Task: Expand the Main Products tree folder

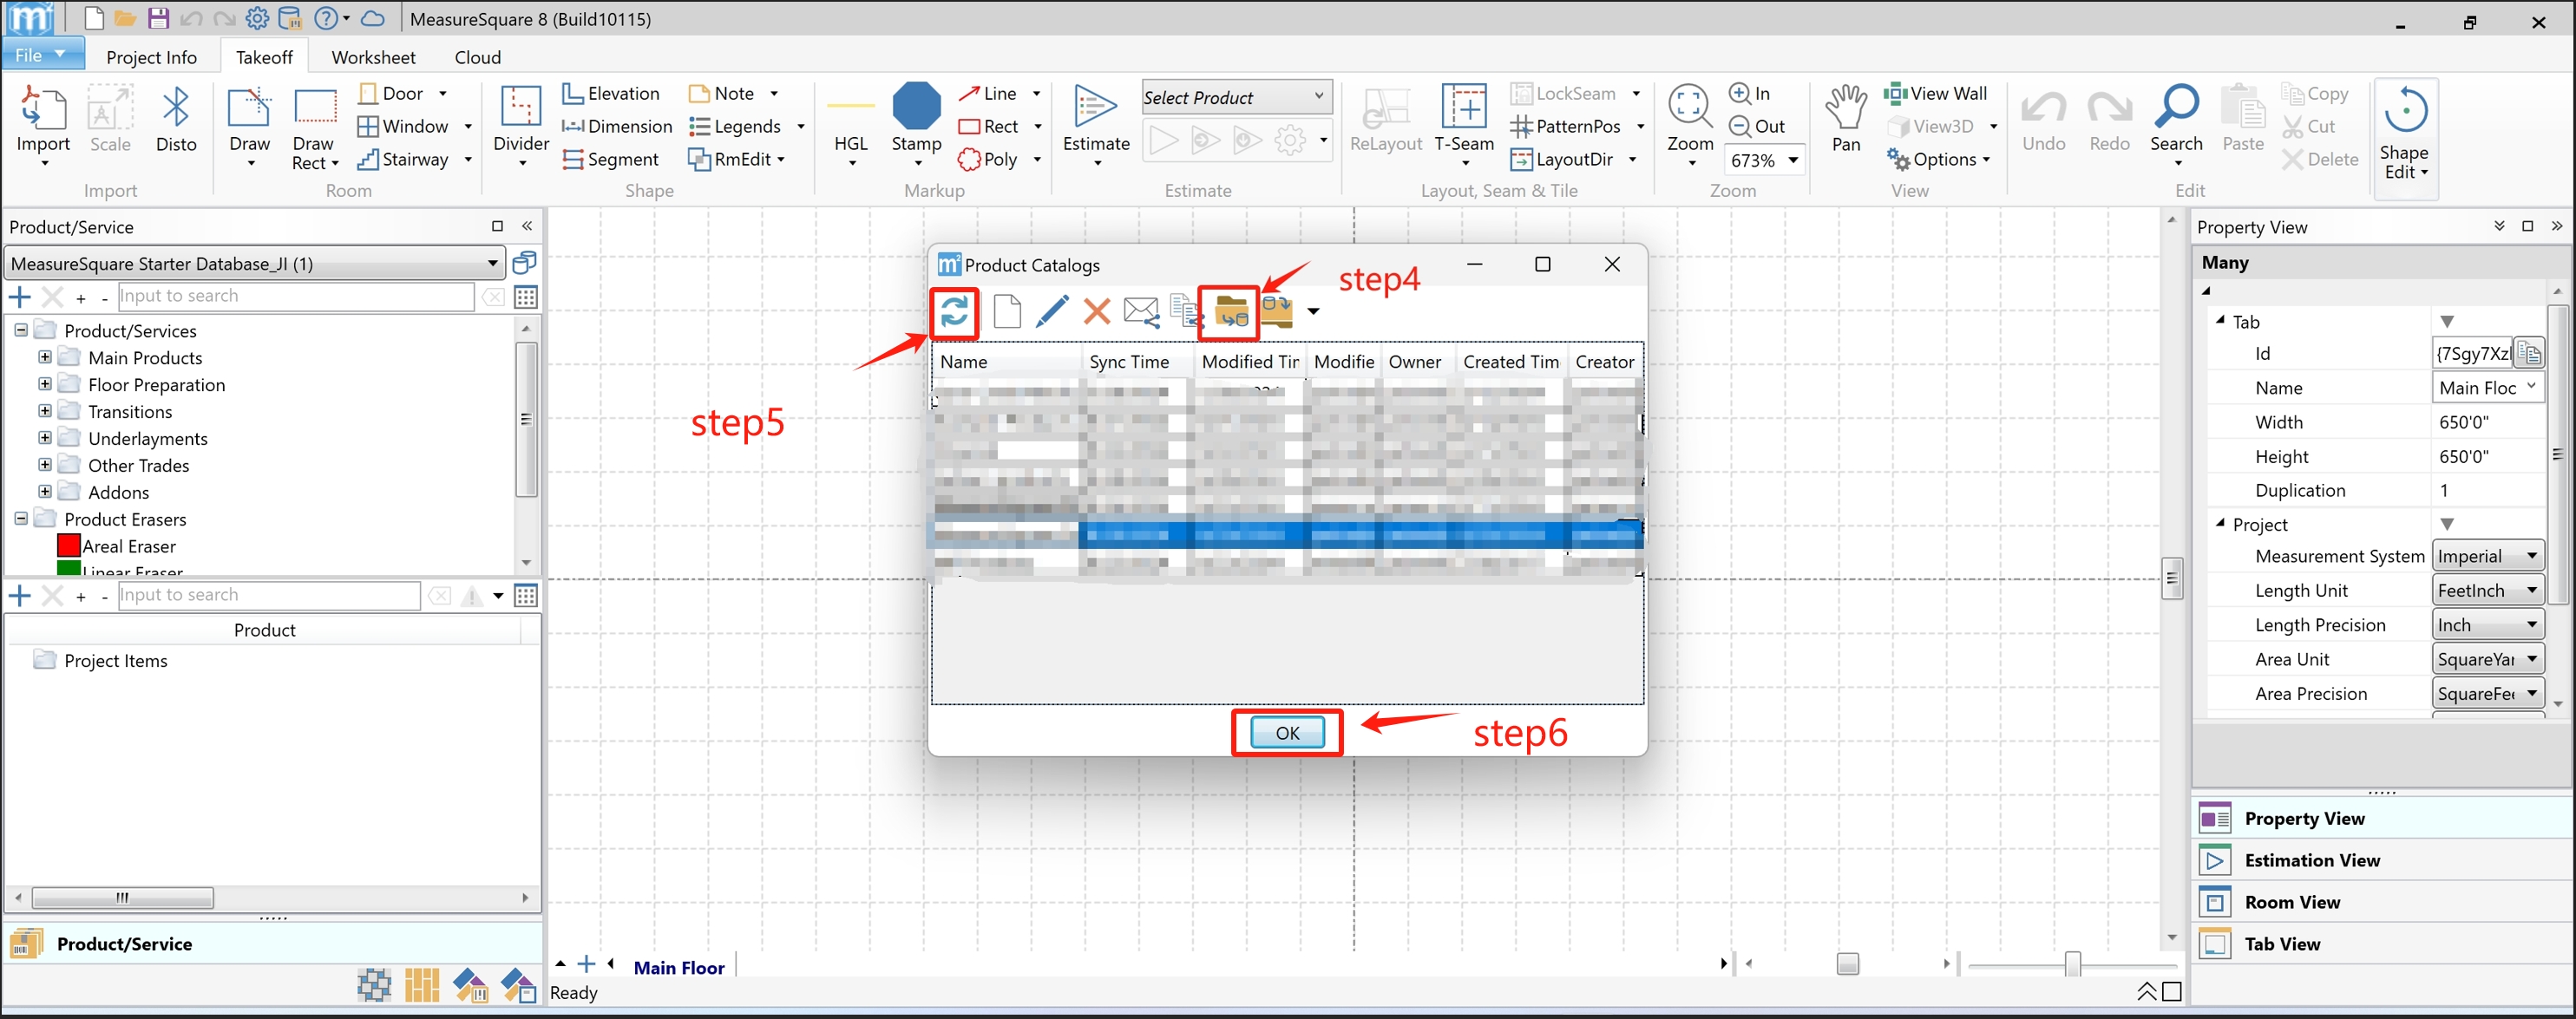Action: click(x=45, y=357)
